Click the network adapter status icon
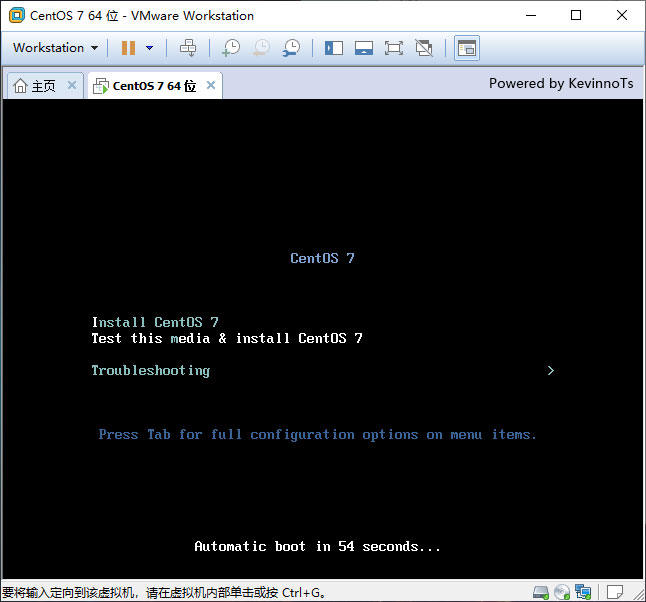 click(x=583, y=593)
